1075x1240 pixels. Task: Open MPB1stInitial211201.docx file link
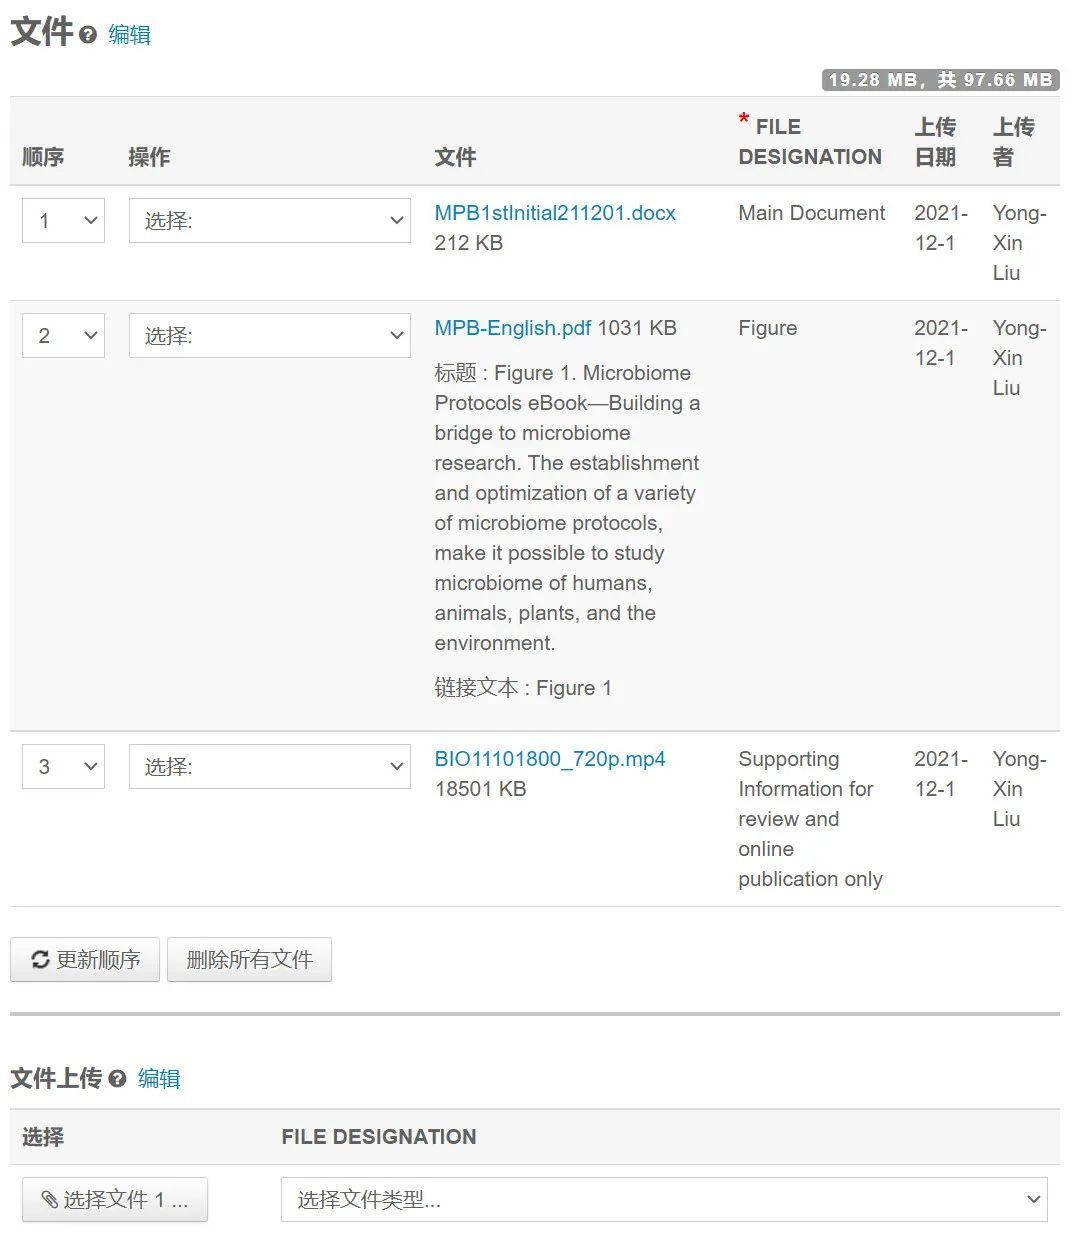tap(554, 212)
